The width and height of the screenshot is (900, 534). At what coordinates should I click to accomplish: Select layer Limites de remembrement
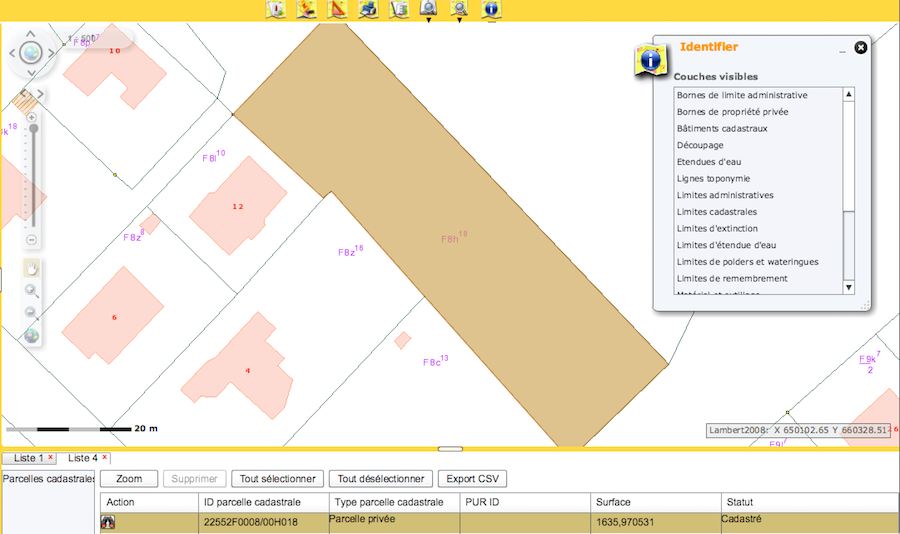click(x=732, y=278)
